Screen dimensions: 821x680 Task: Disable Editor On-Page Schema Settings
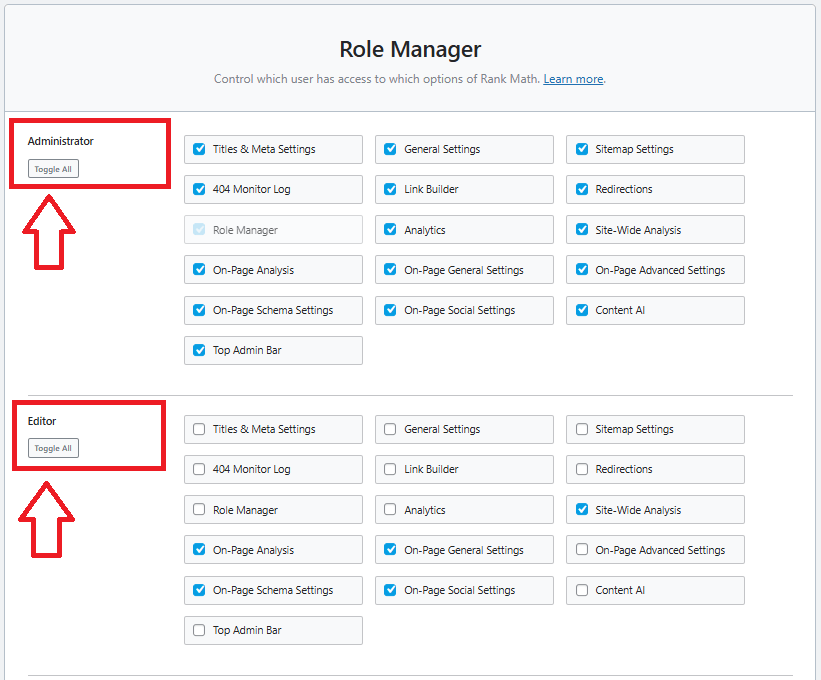coord(199,590)
